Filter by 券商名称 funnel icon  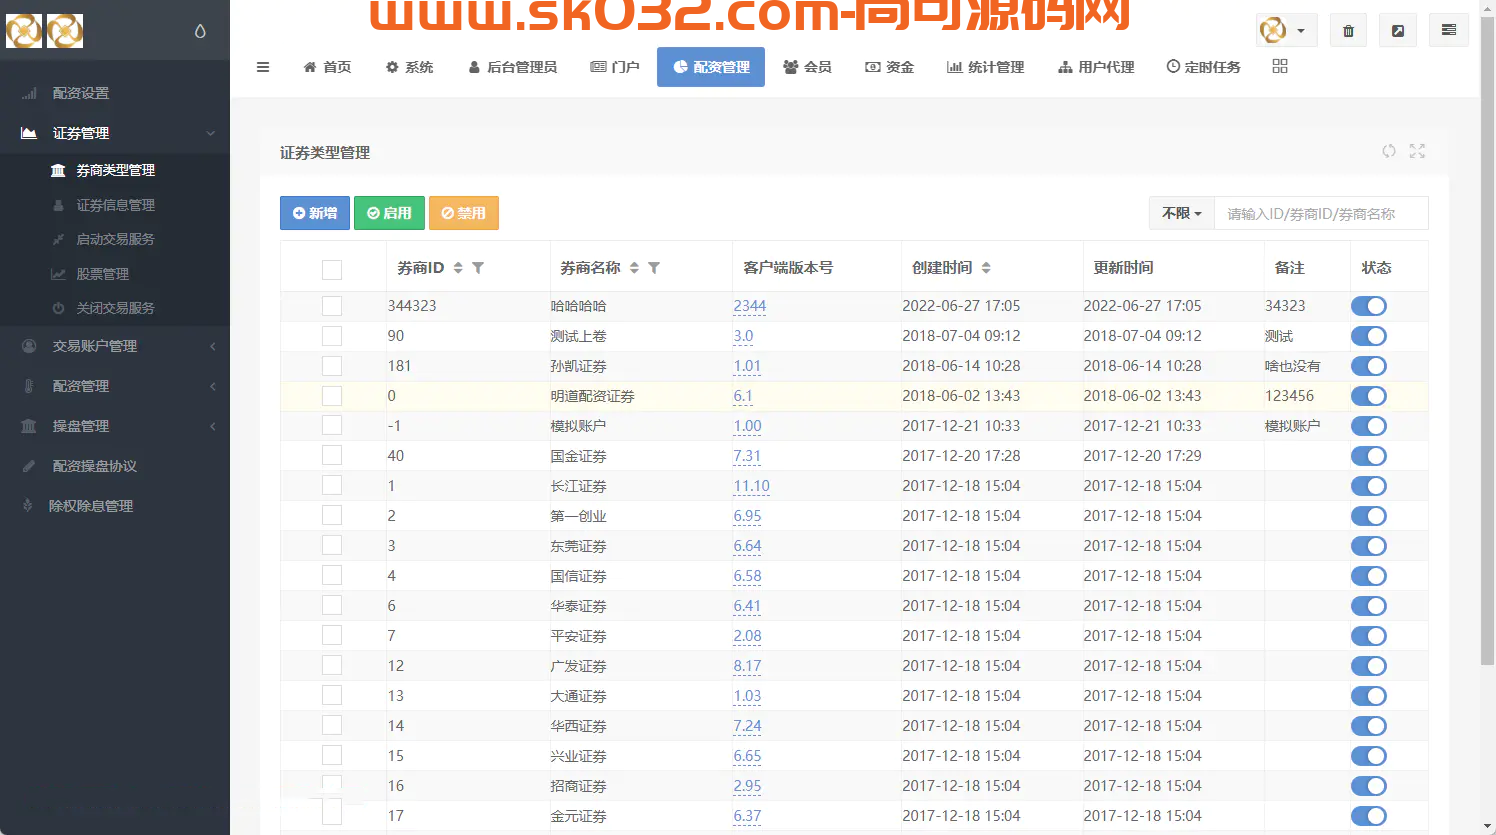pos(654,267)
